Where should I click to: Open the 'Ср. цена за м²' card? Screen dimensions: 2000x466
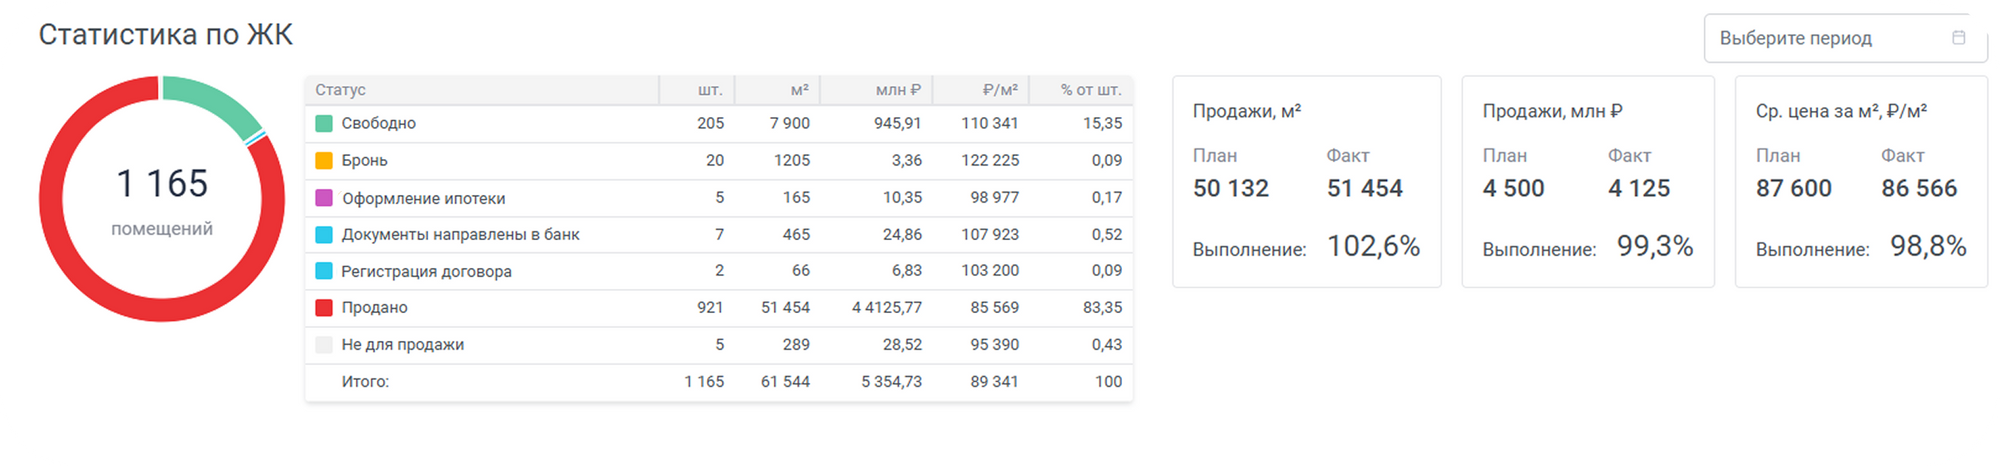(x=1861, y=182)
